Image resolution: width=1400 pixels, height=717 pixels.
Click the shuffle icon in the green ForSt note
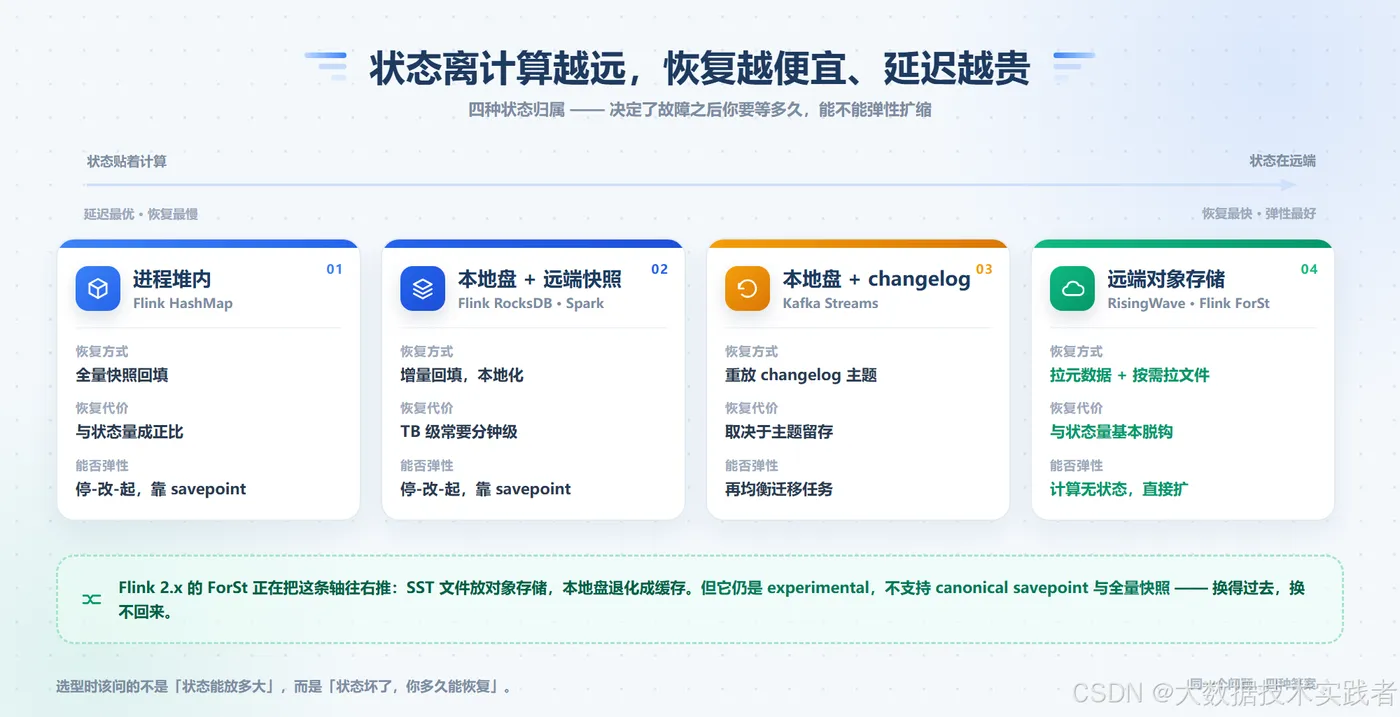[92, 599]
